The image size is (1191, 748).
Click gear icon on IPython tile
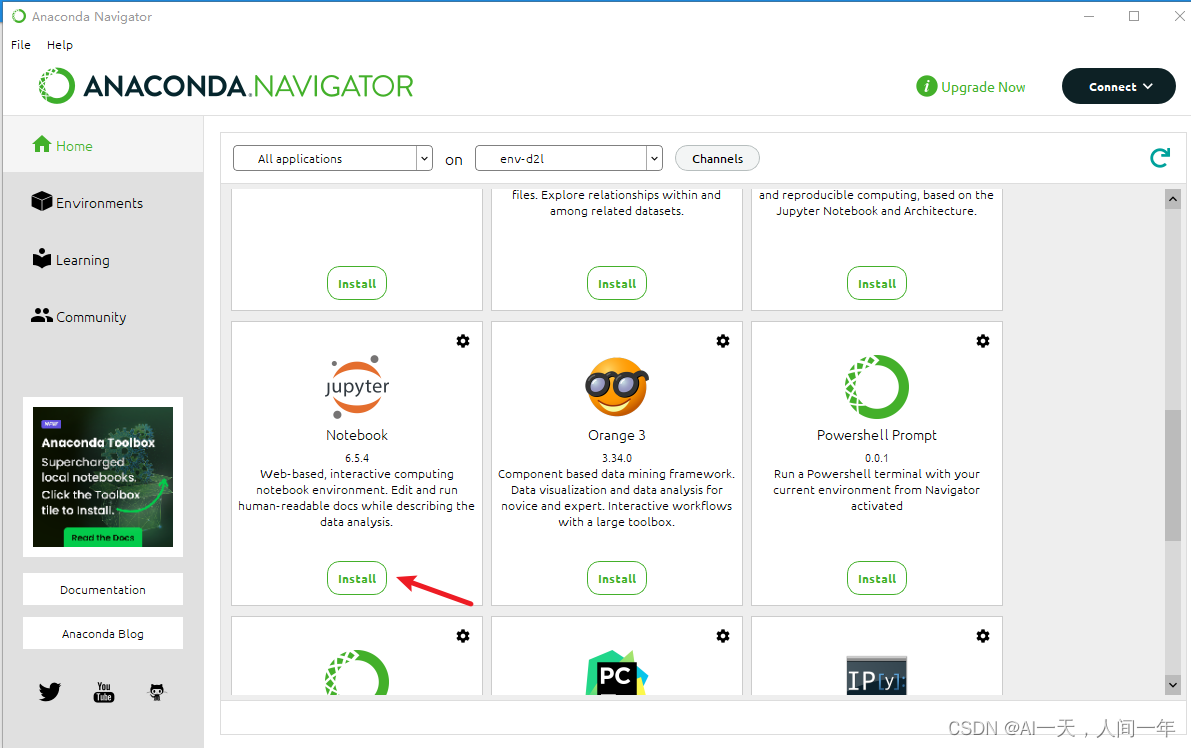pos(982,636)
